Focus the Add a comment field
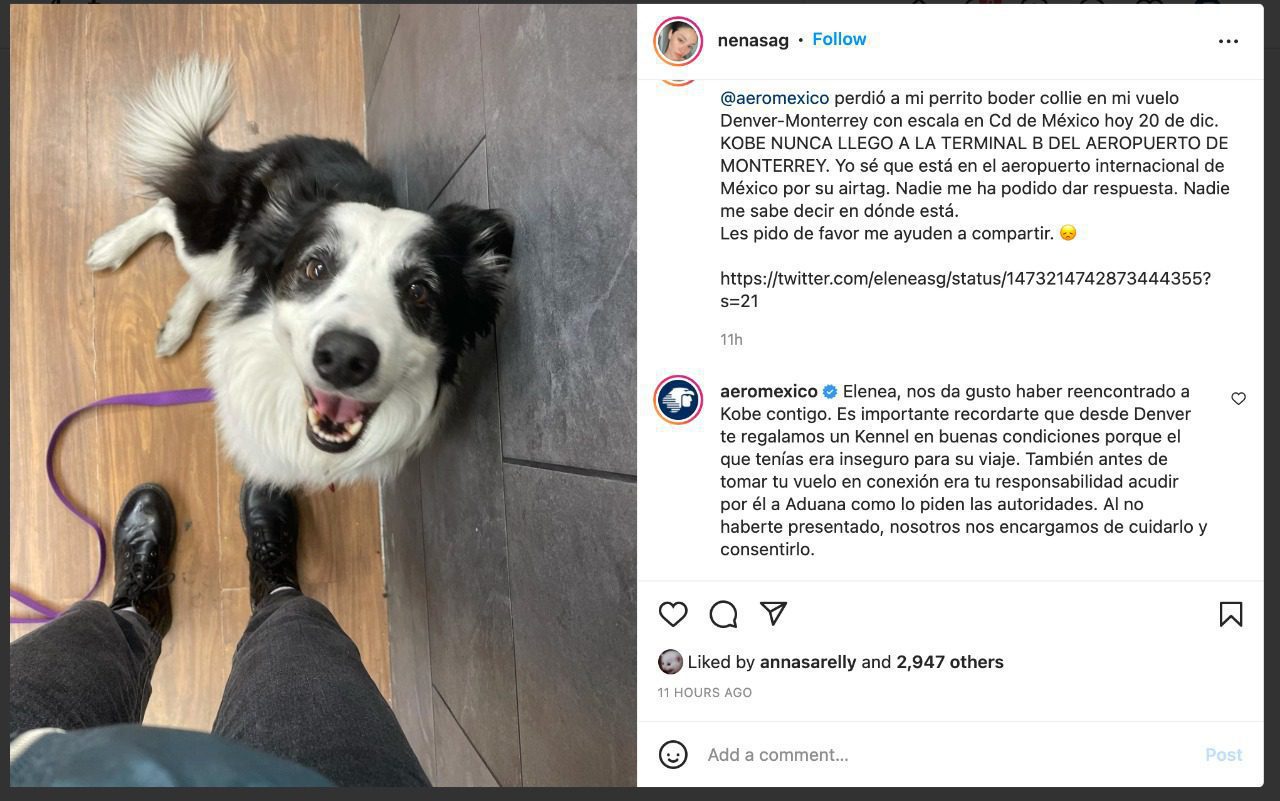The width and height of the screenshot is (1280, 801). coord(945,755)
